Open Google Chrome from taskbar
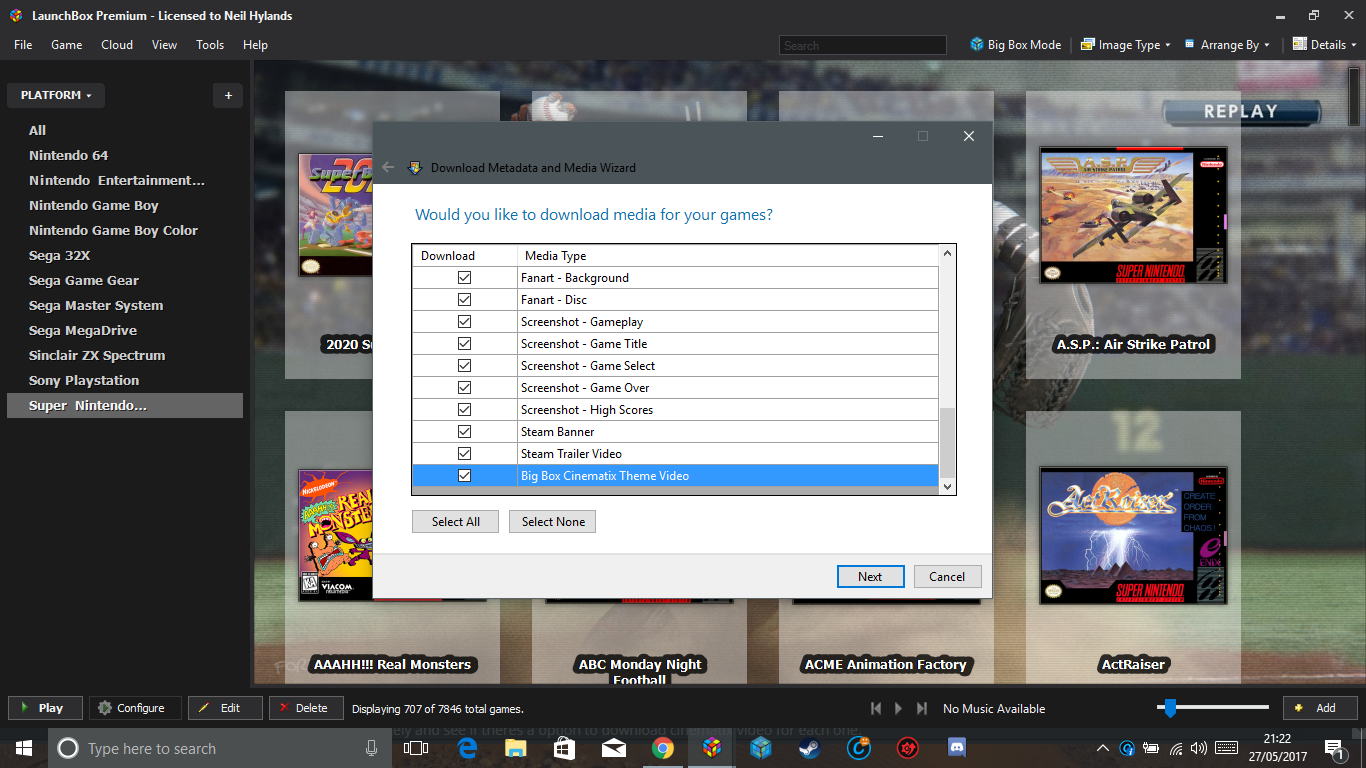Image resolution: width=1366 pixels, height=768 pixels. click(x=662, y=748)
